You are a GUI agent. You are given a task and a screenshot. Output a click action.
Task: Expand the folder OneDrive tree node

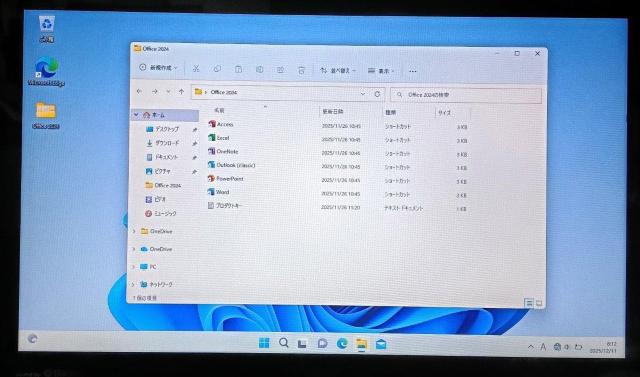(x=134, y=231)
